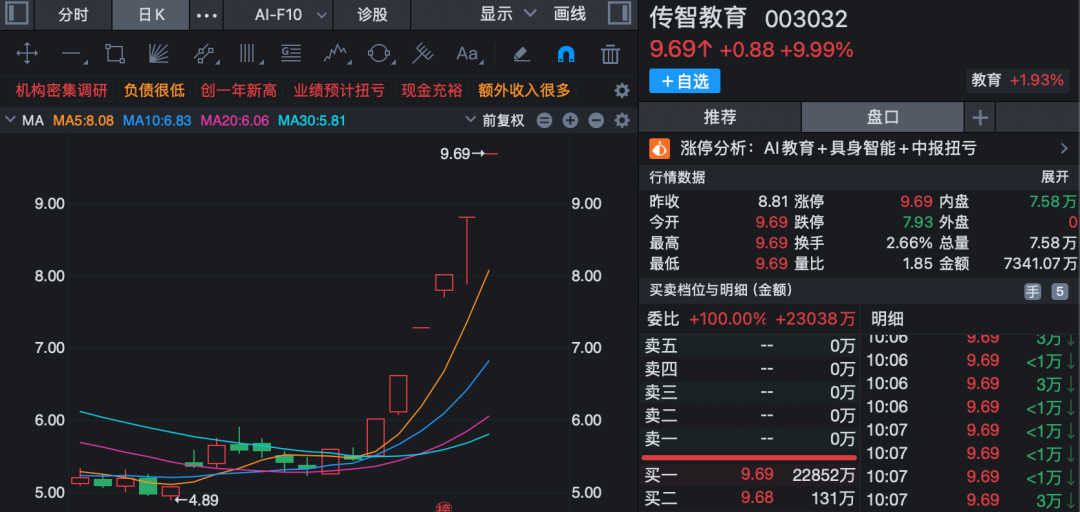This screenshot has width=1080, height=512.
Task: Click the +自选 watchlist button
Action: tap(685, 81)
